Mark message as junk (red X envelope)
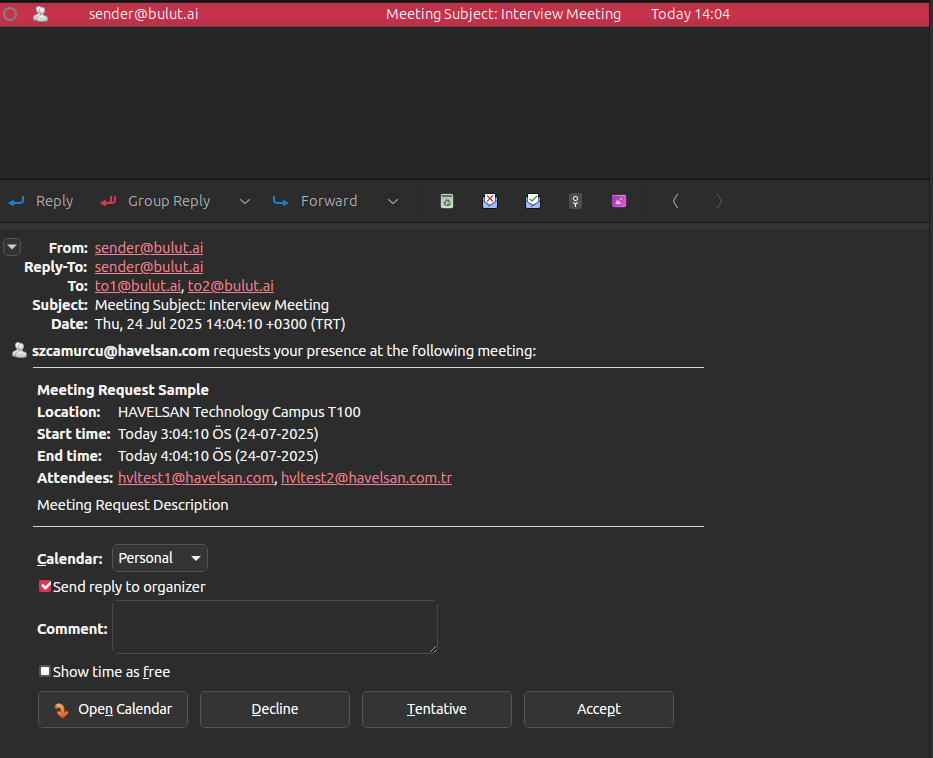933x758 pixels. pos(490,201)
